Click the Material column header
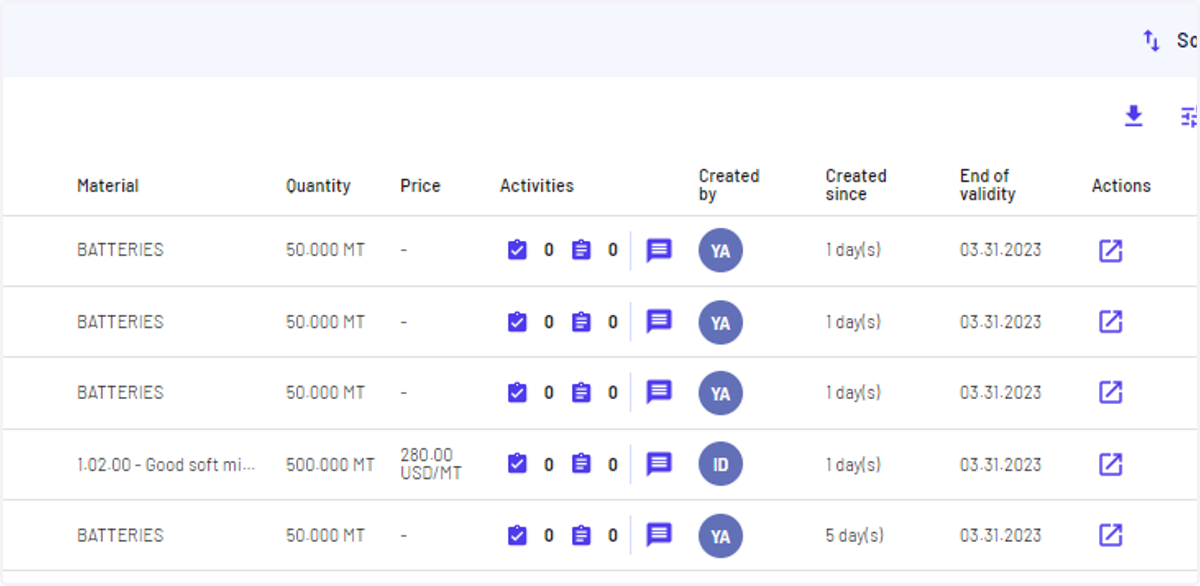This screenshot has width=1200, height=586. coord(108,186)
